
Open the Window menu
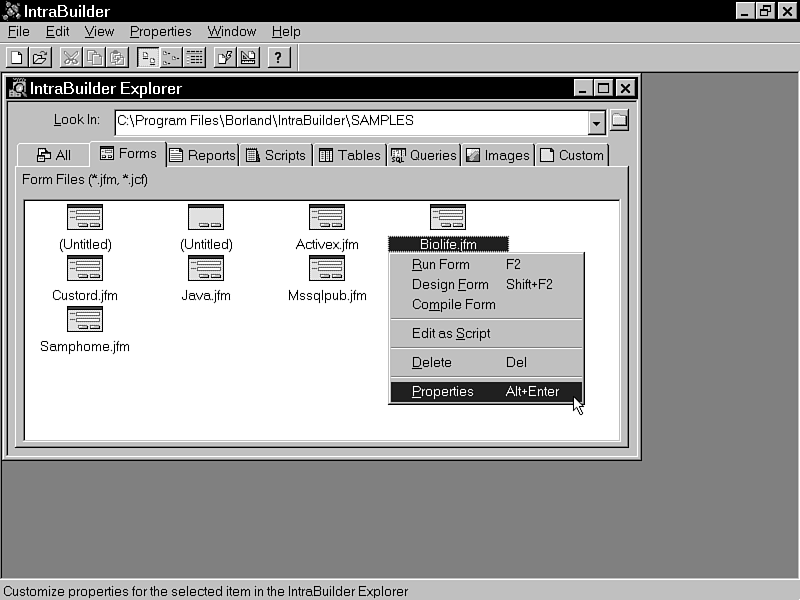point(231,32)
